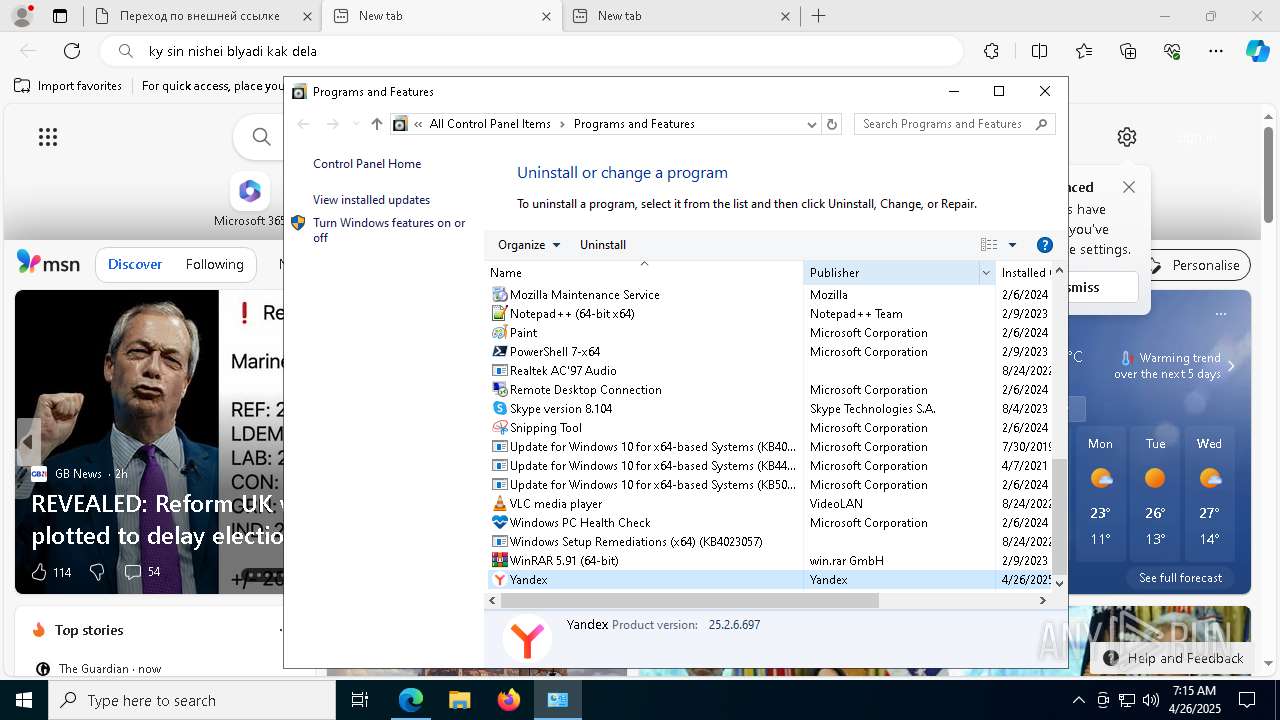Click the search magnifier in Programs and Features

[x=1041, y=124]
